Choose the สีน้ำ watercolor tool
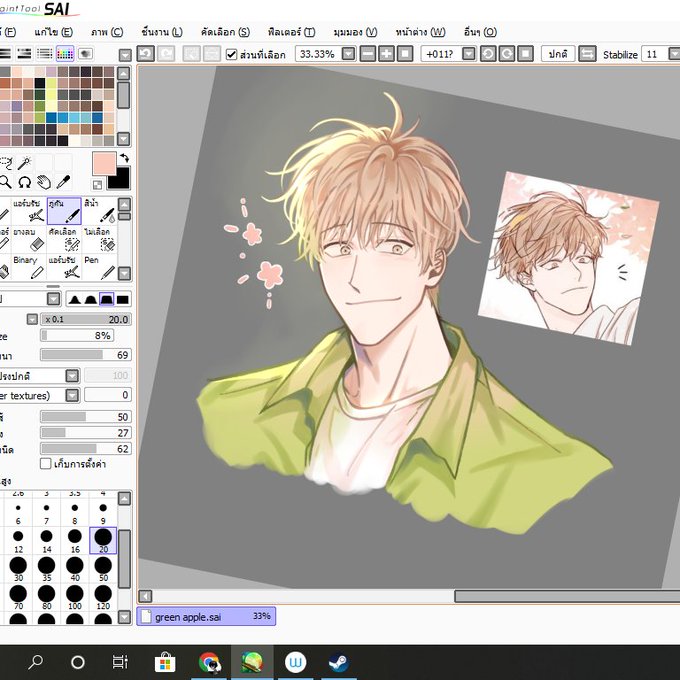The image size is (680, 680). tap(100, 211)
